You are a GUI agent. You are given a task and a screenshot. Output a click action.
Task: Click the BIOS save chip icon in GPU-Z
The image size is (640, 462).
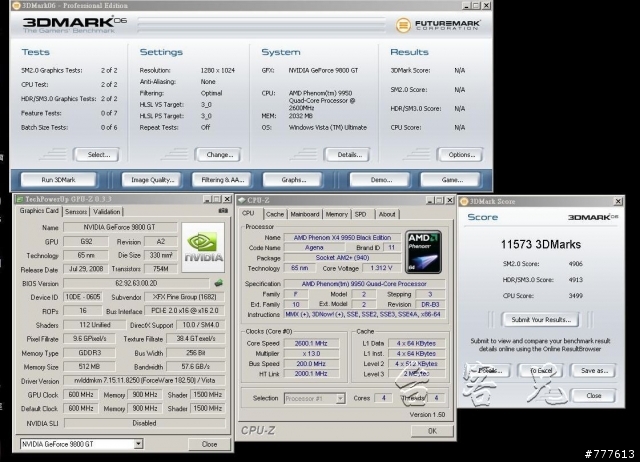218,282
